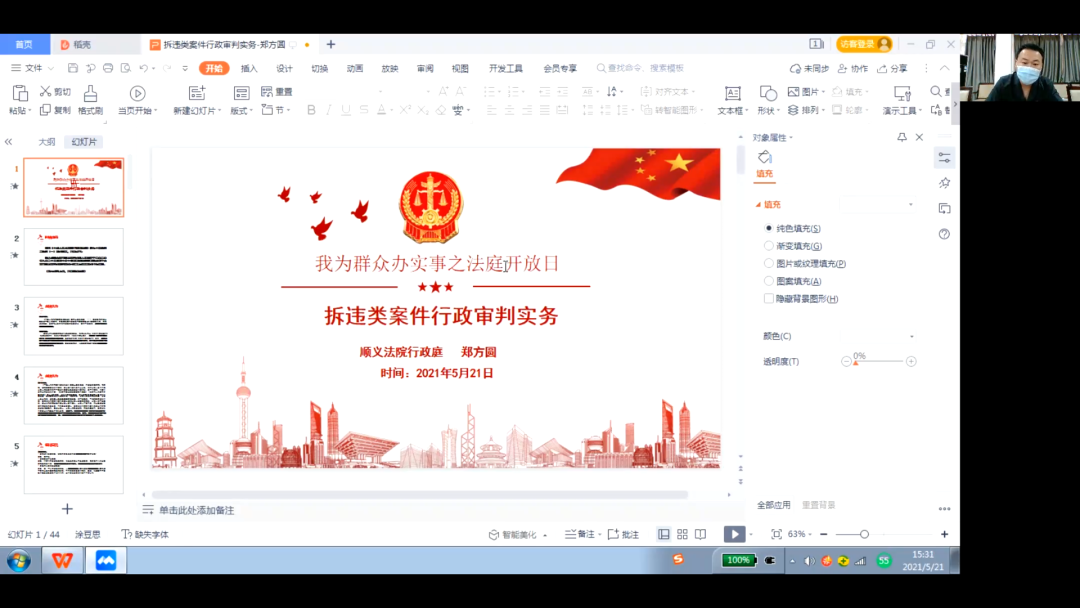Click the zoom slider handle in status bar
This screenshot has height=608, width=1080.
coord(864,534)
